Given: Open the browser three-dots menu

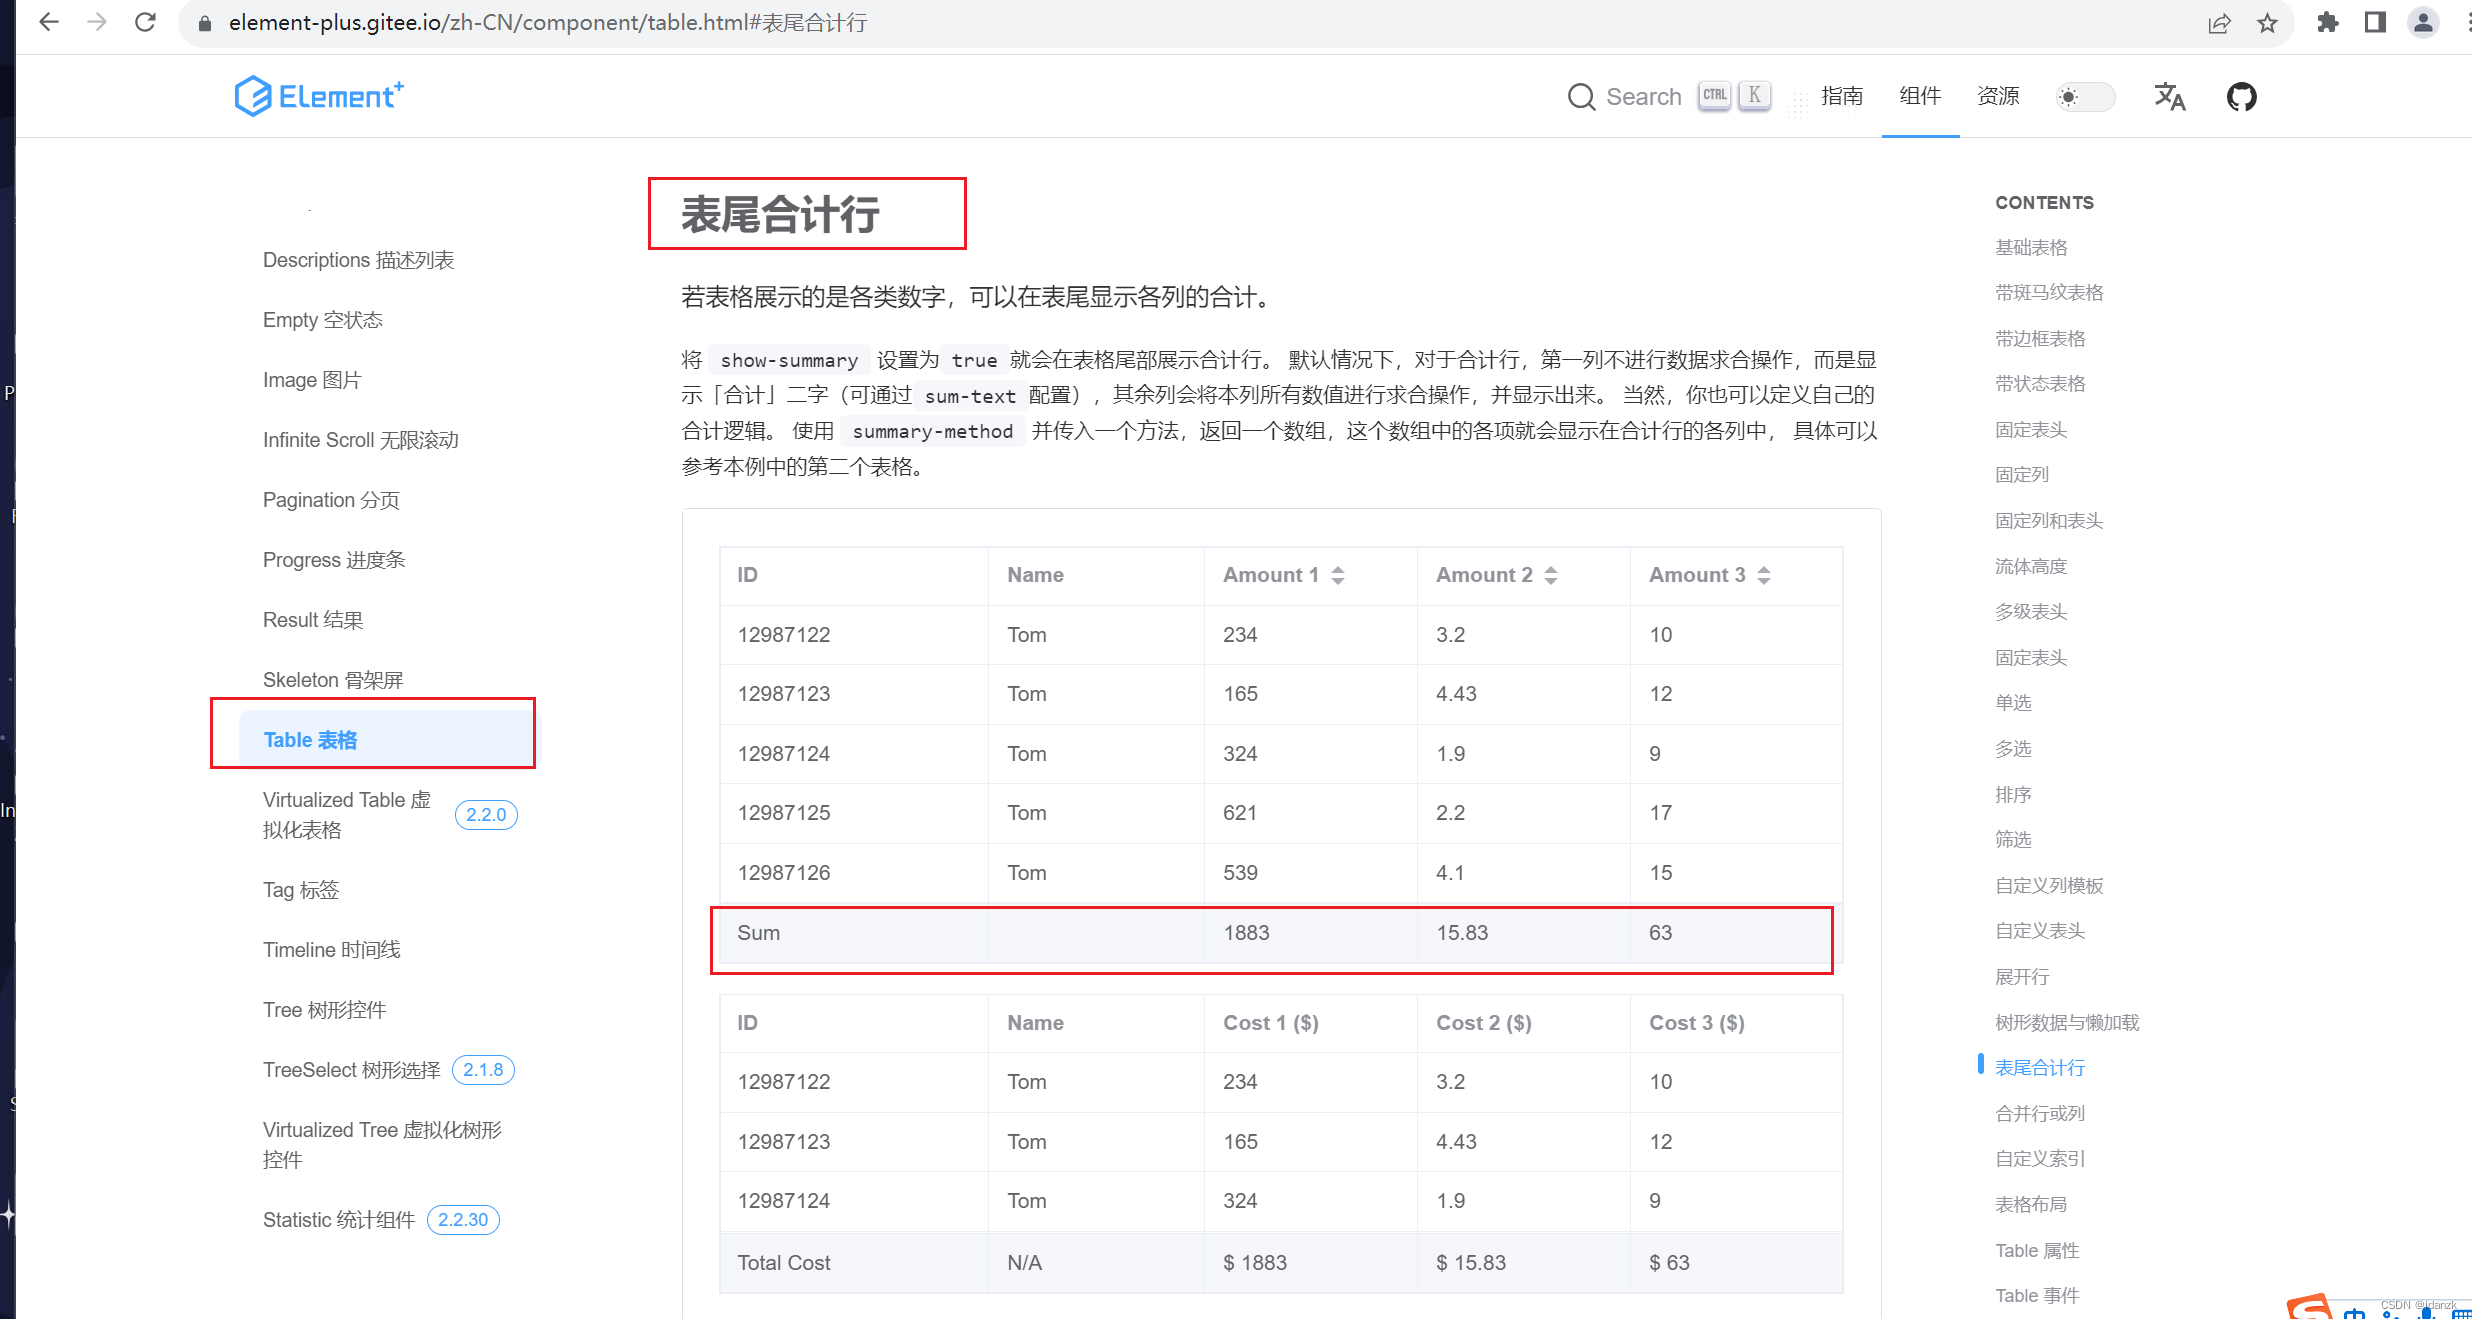Looking at the screenshot, I should pyautogui.click(x=2465, y=22).
